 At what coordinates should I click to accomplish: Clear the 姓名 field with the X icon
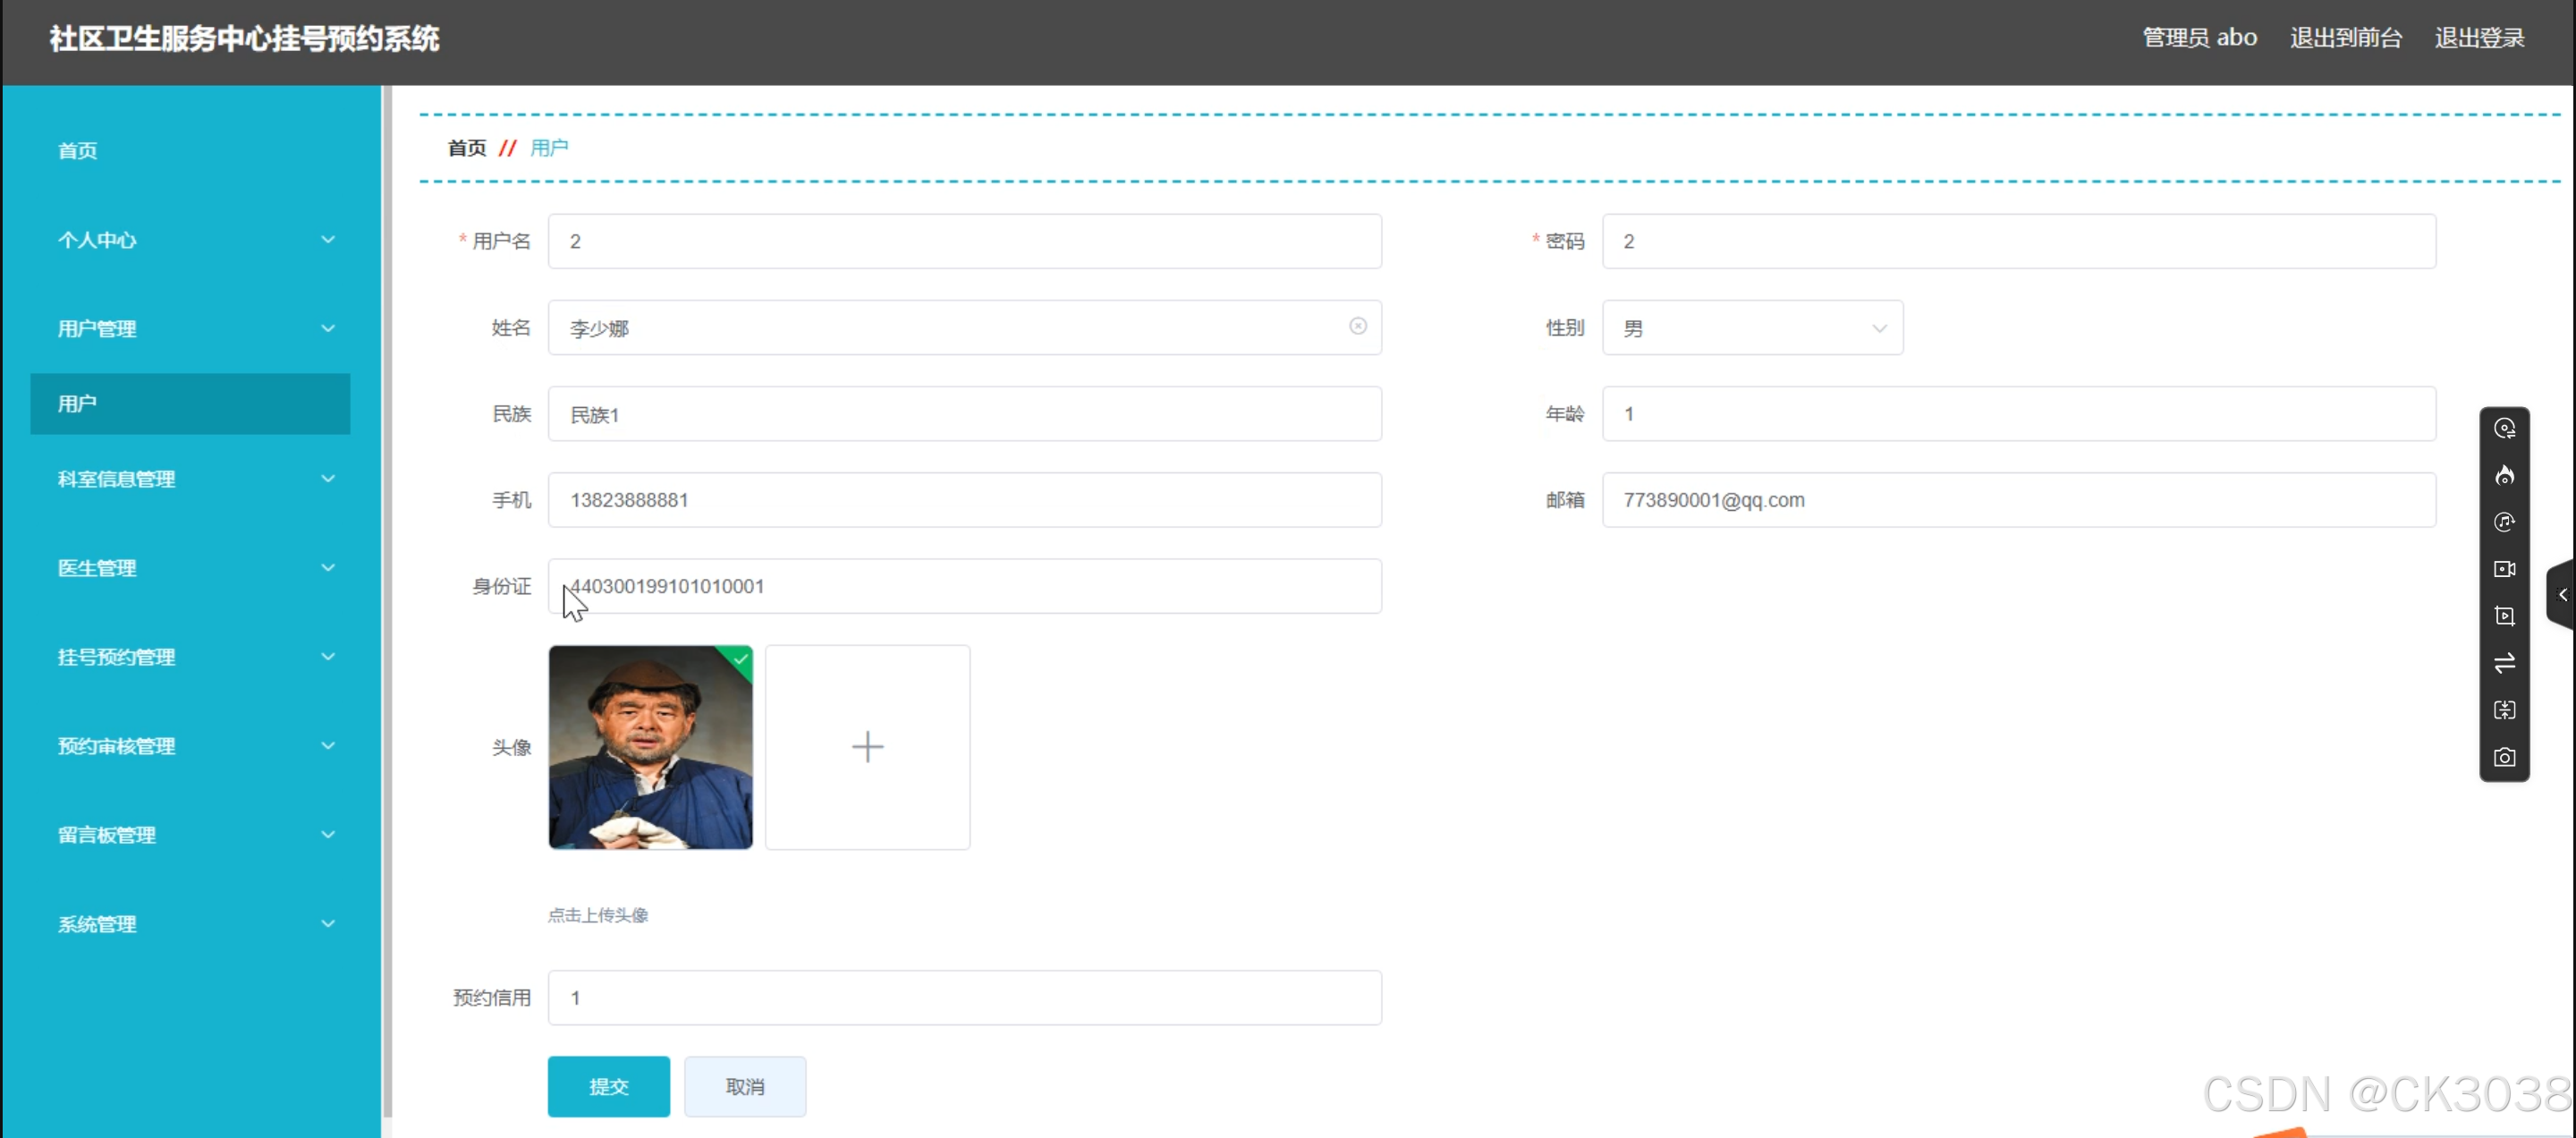1357,326
